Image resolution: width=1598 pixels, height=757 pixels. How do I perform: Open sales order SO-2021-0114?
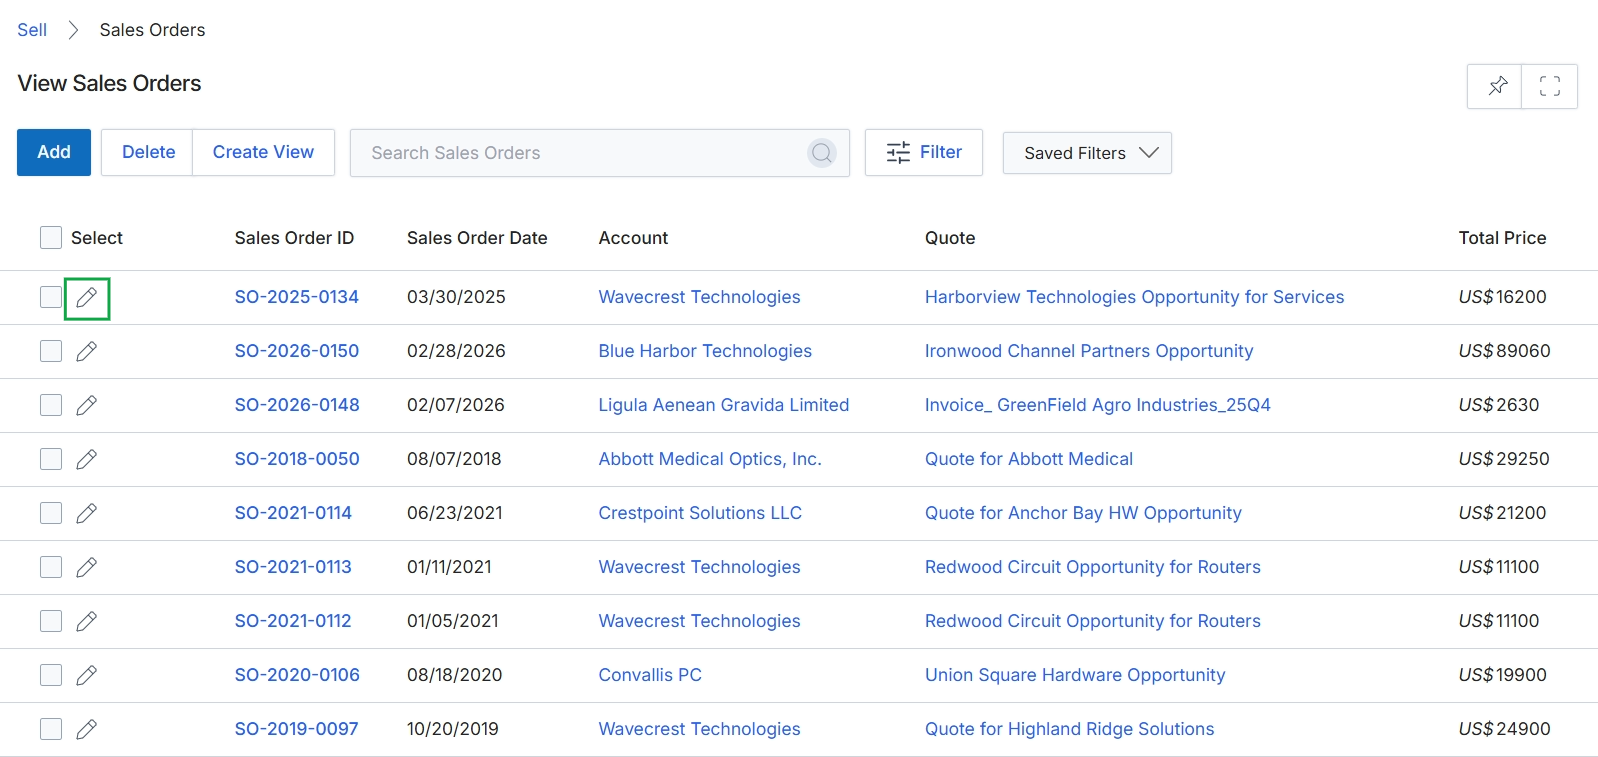pos(293,513)
